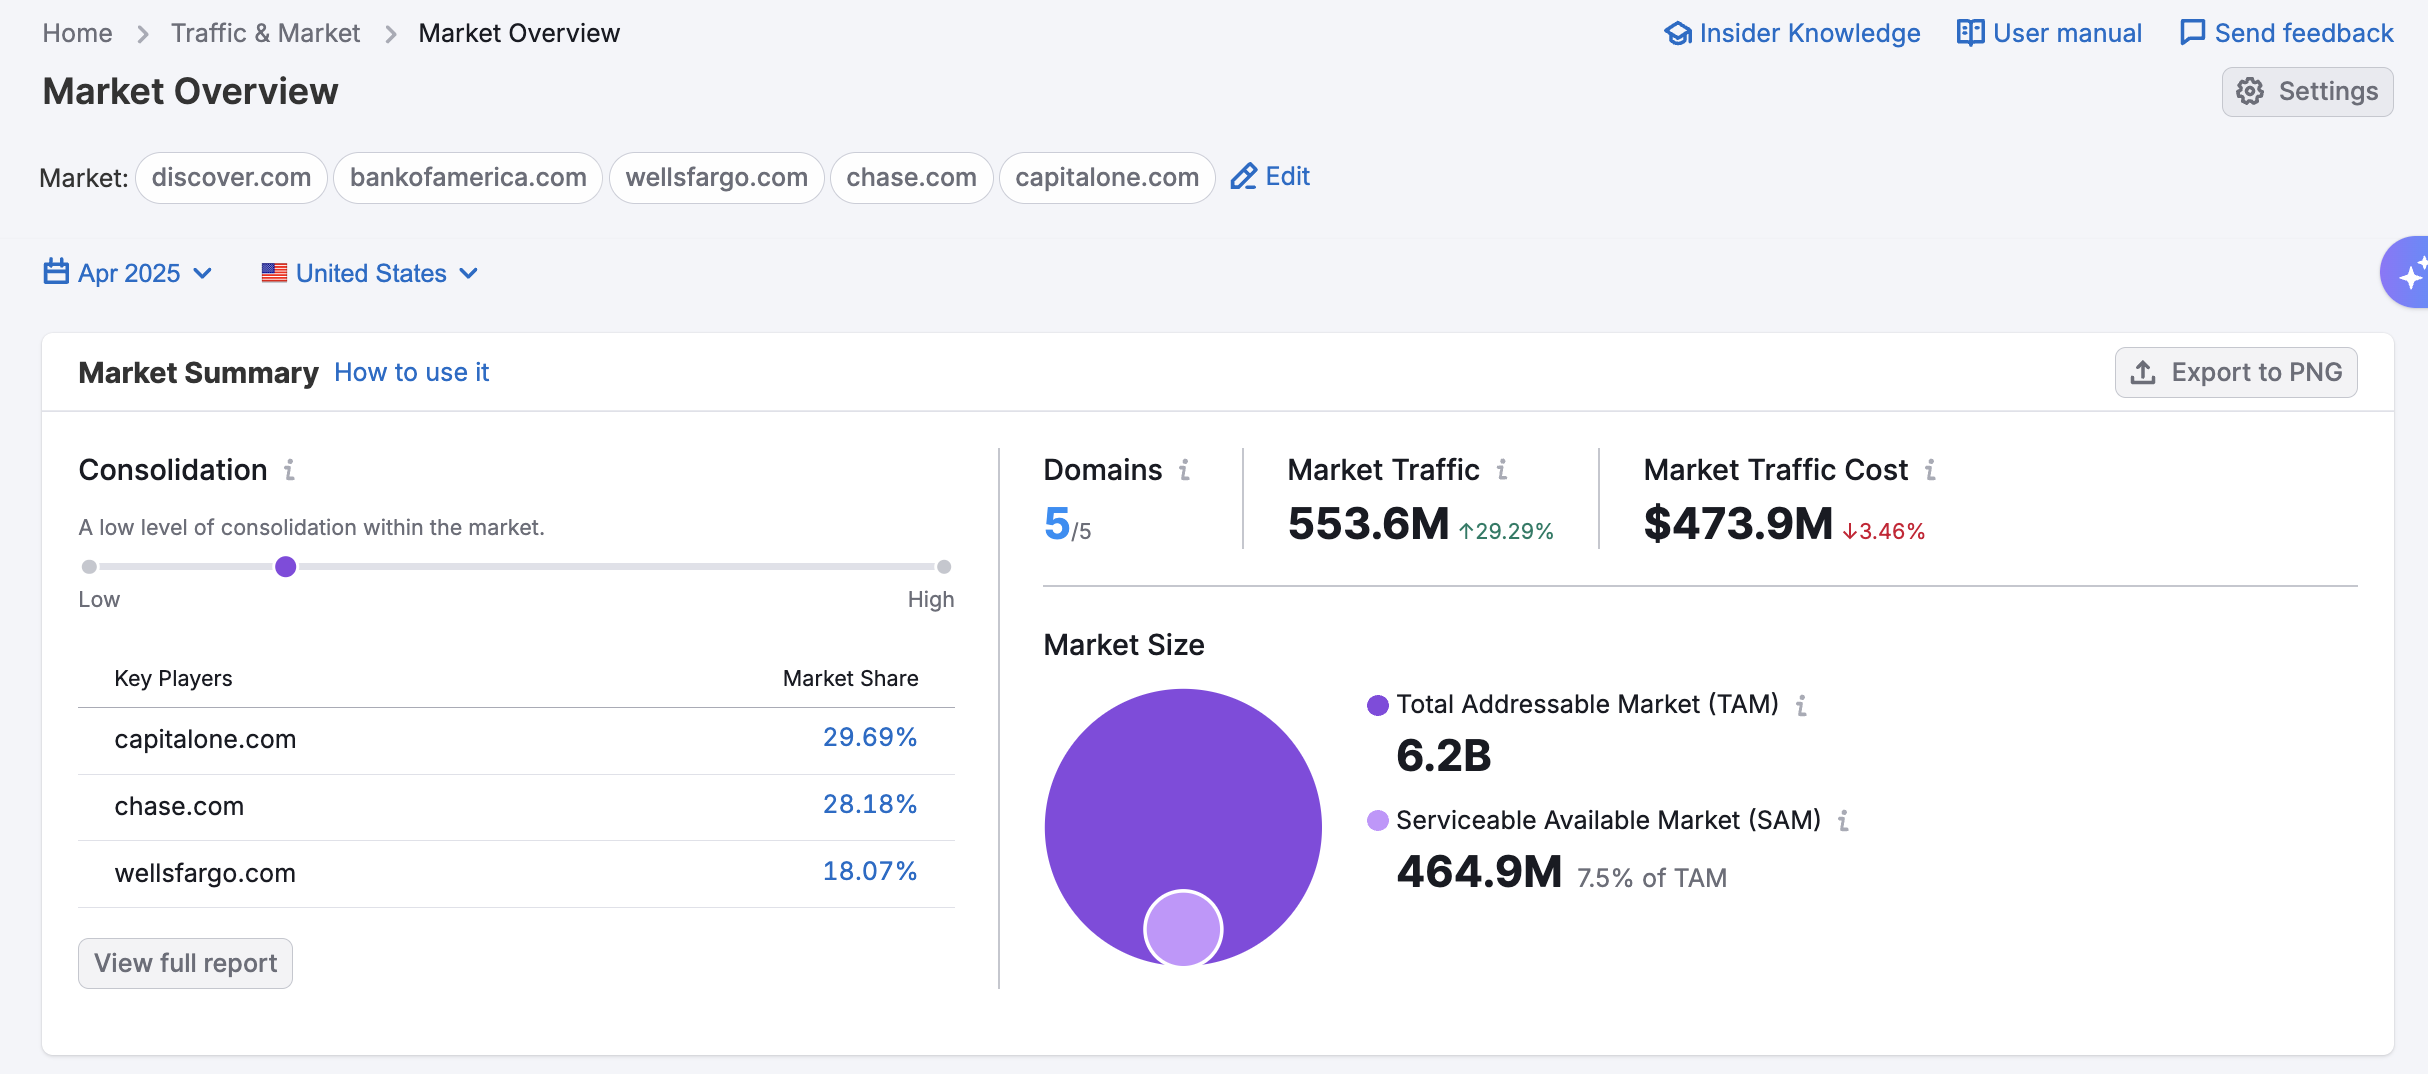Screen dimensions: 2428x1074
Task: Select the discover.com market chip
Action: [231, 178]
